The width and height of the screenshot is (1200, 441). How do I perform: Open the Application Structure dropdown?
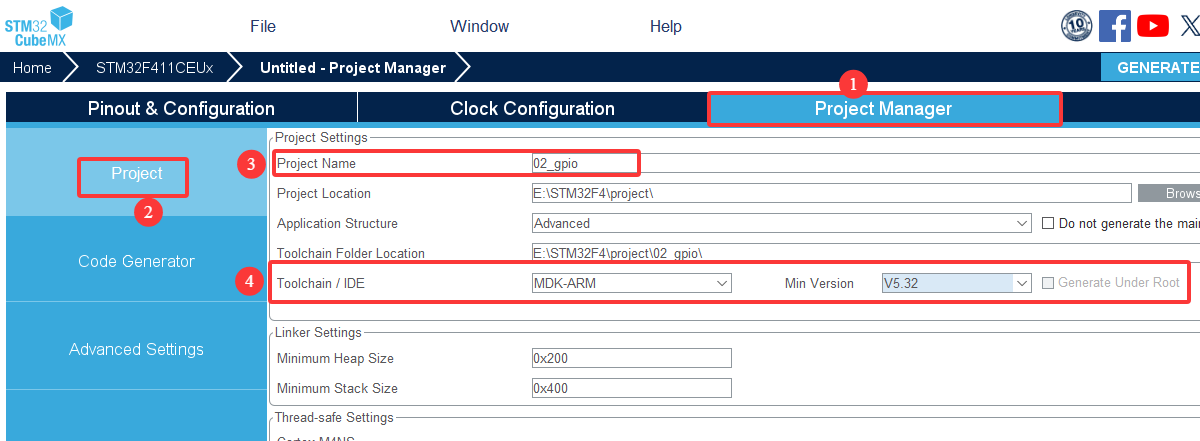coord(782,223)
